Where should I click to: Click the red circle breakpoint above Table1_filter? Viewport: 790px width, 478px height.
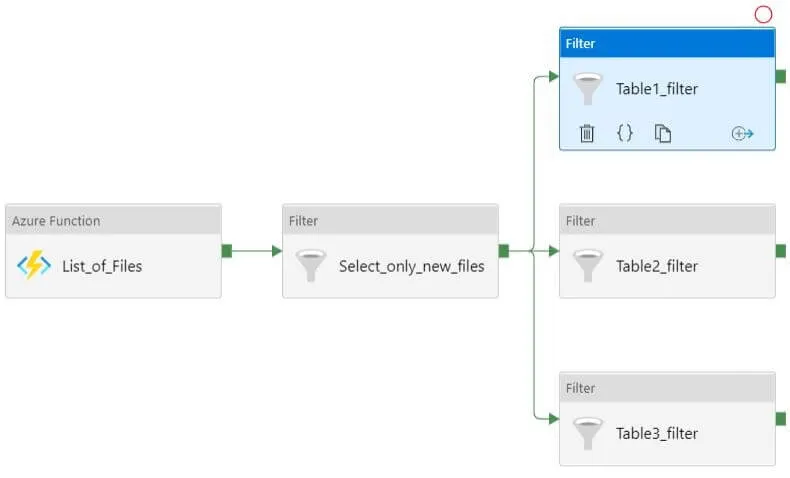coord(763,14)
